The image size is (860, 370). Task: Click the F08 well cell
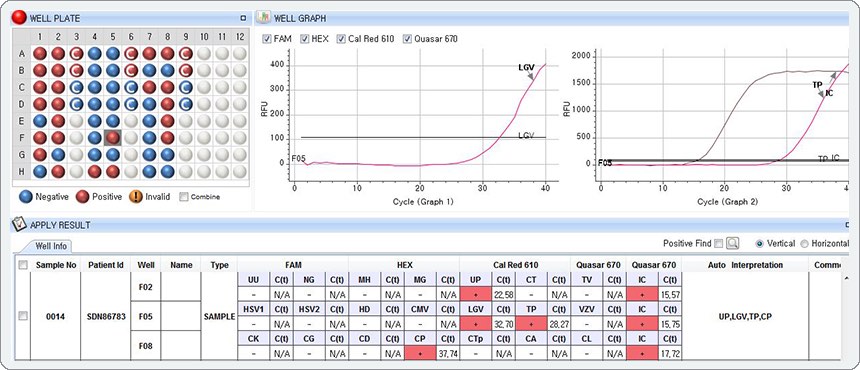(146, 345)
